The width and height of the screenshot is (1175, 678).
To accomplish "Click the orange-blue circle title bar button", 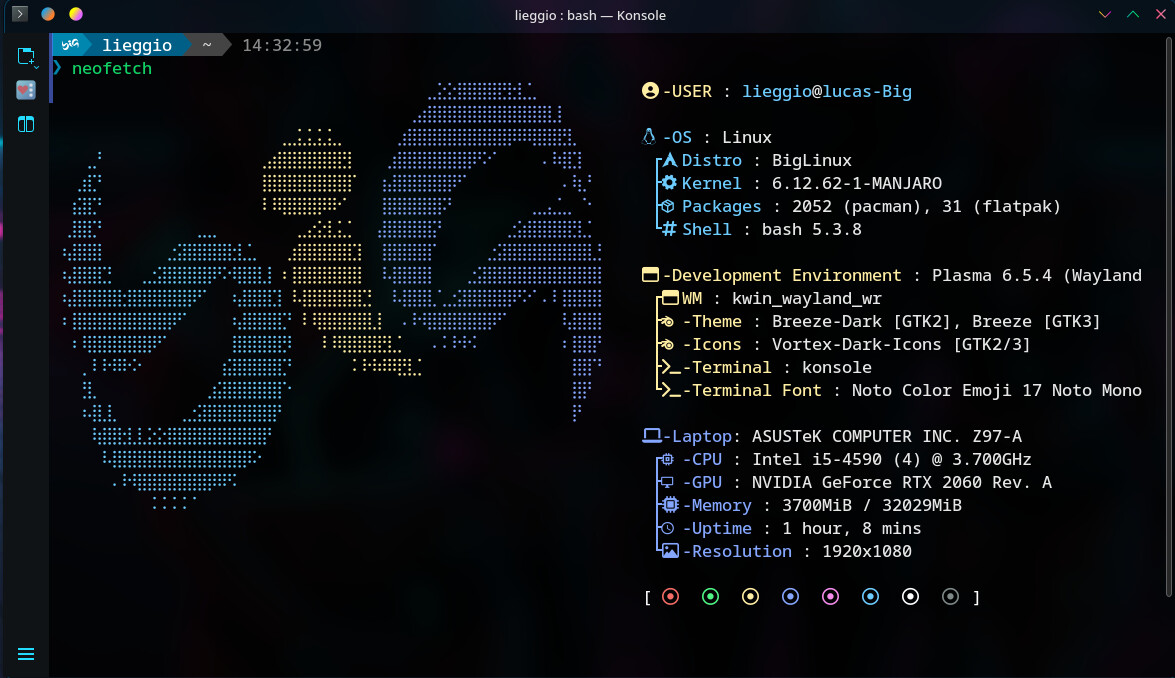I will click(x=48, y=14).
